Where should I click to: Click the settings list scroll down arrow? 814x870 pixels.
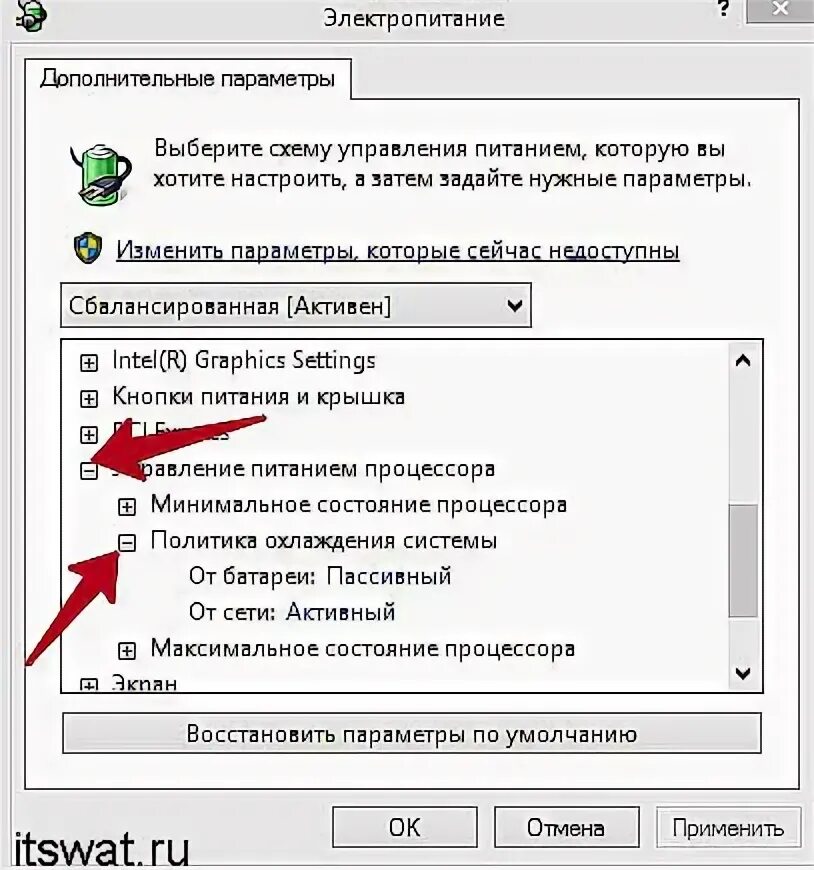(742, 674)
